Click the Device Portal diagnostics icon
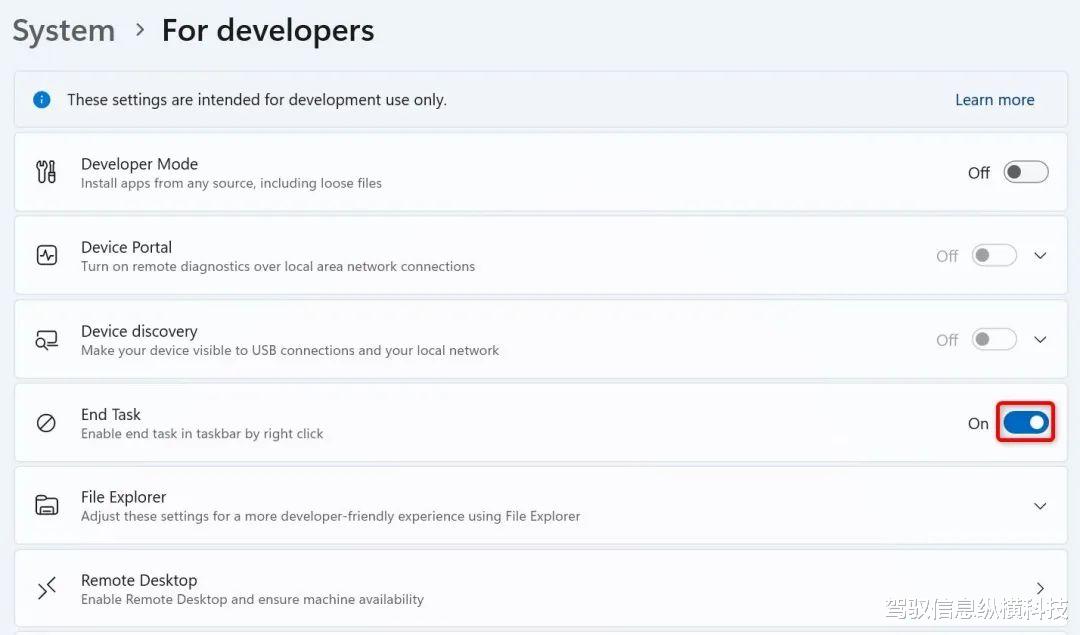 [x=46, y=256]
